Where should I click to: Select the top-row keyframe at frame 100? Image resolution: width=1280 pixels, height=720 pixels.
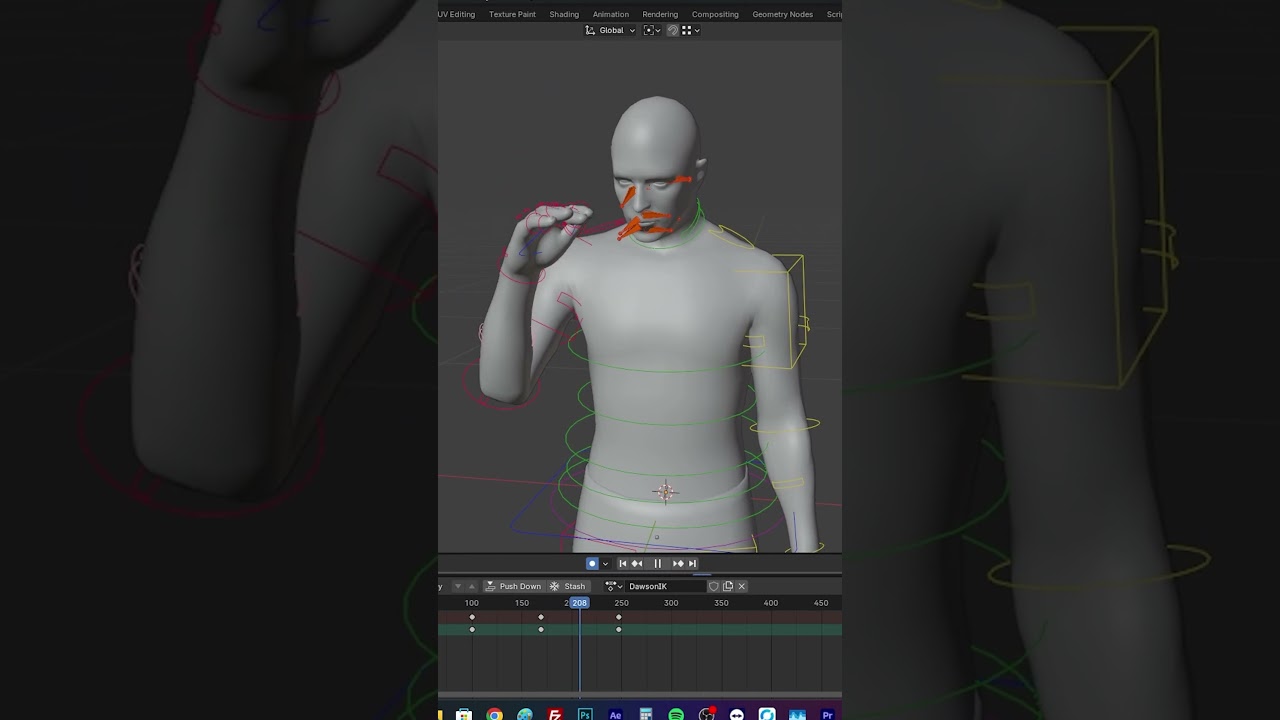point(472,617)
